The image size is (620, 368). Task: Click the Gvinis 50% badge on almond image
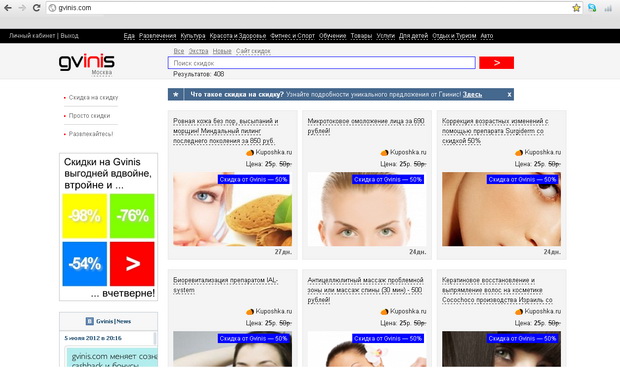click(253, 179)
